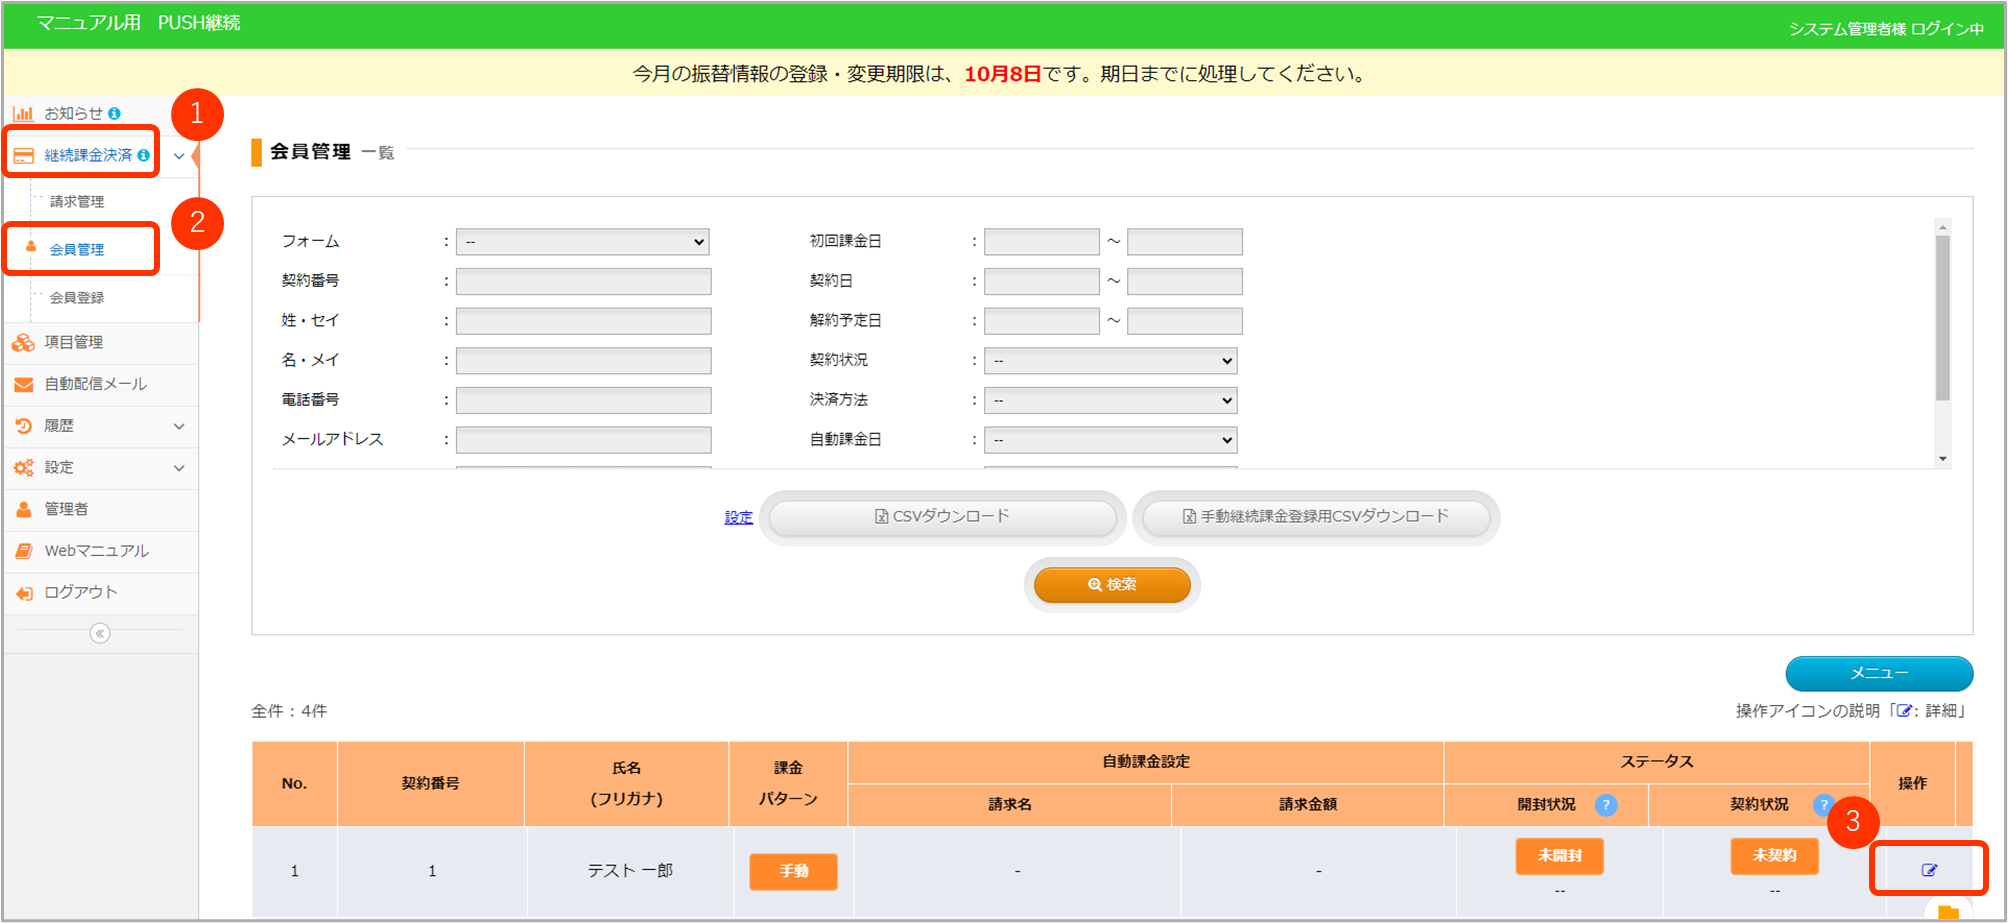Open the detail edit icon for row 1

[x=1929, y=870]
